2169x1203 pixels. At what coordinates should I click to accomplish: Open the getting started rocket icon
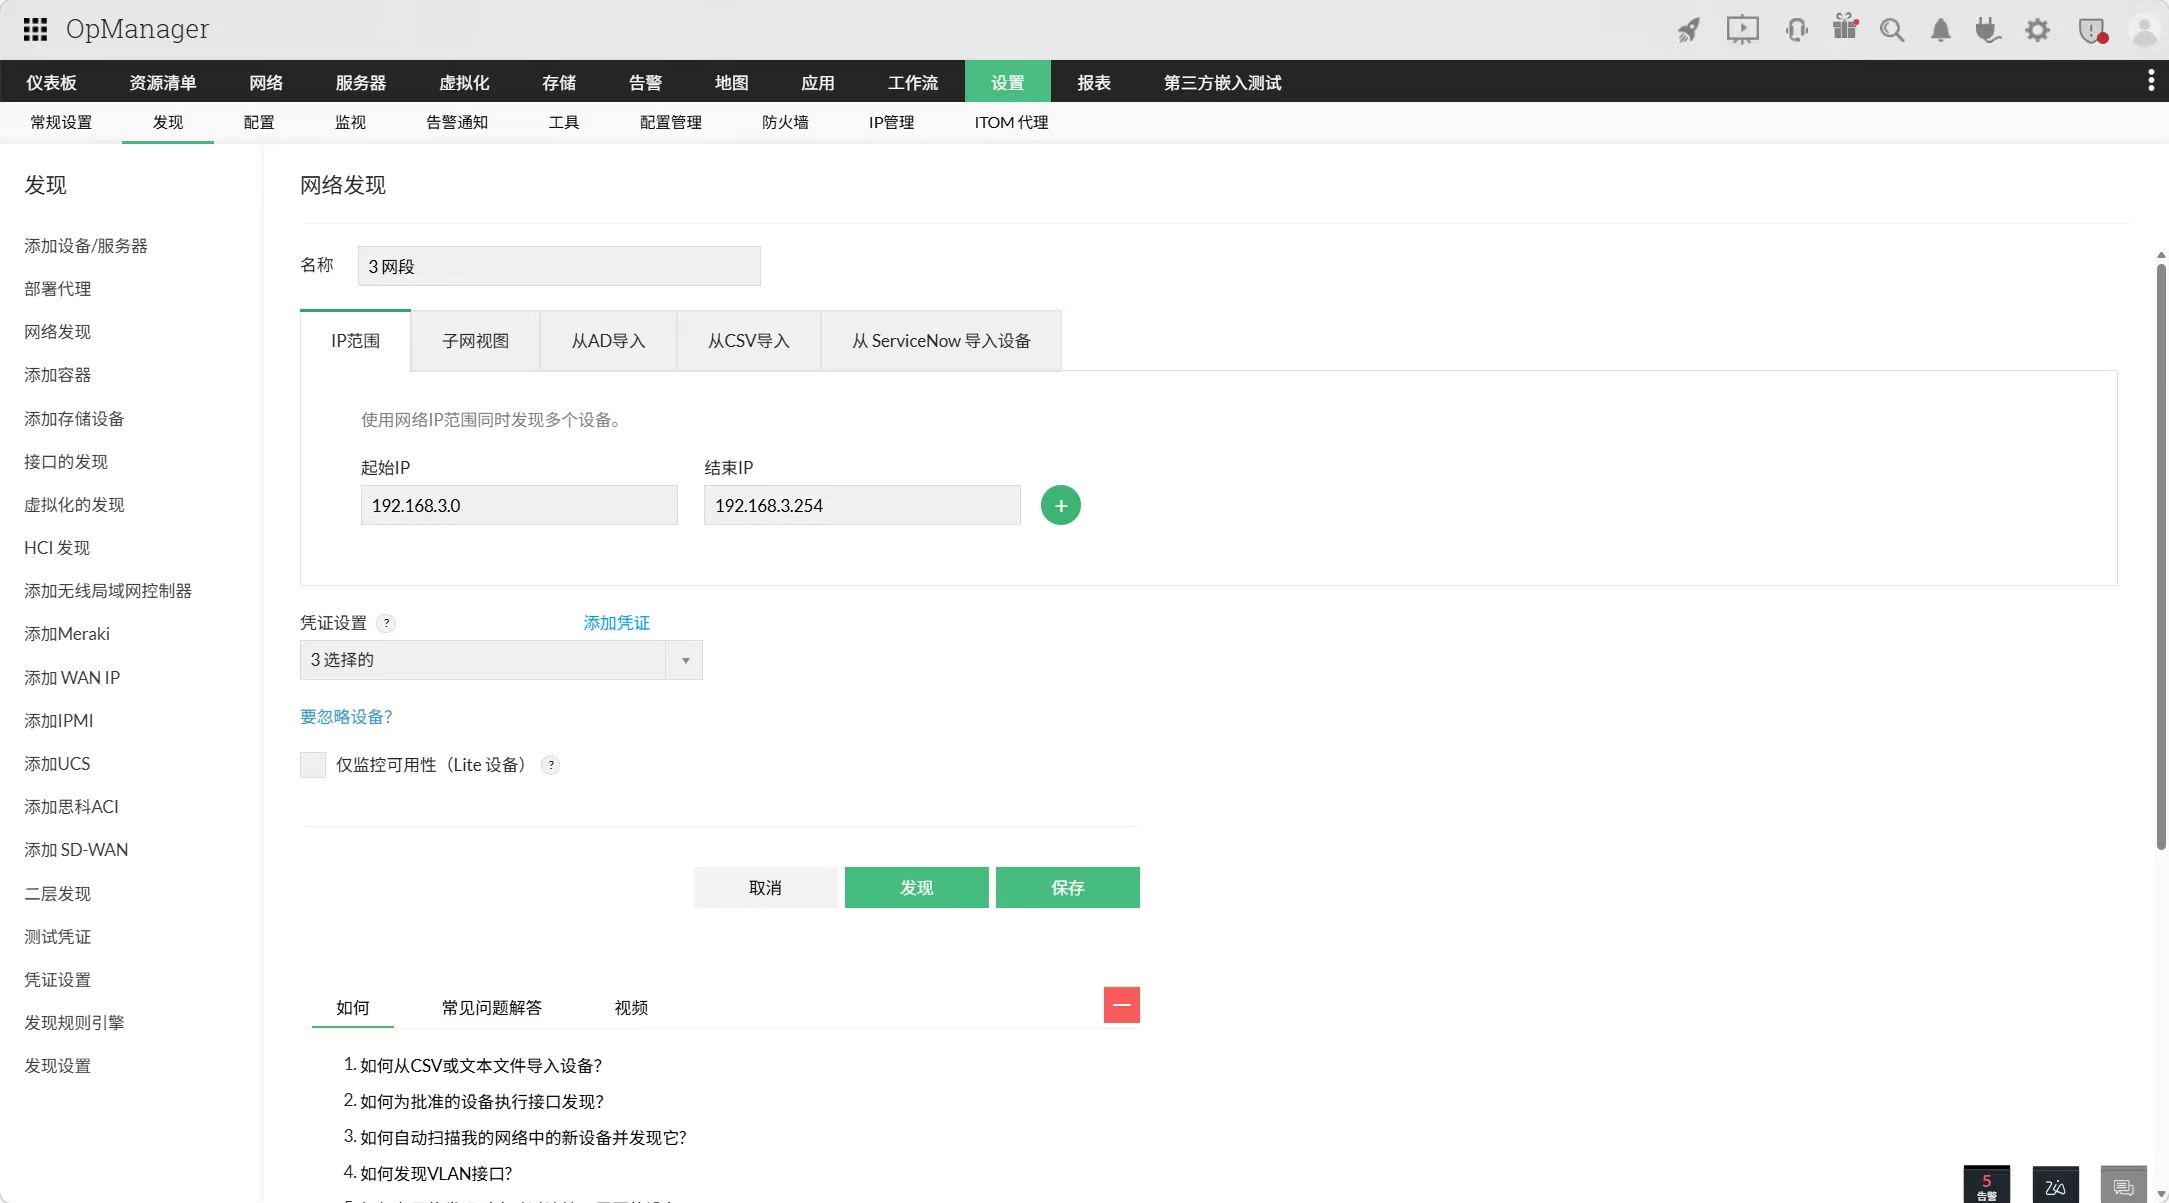tap(1689, 29)
